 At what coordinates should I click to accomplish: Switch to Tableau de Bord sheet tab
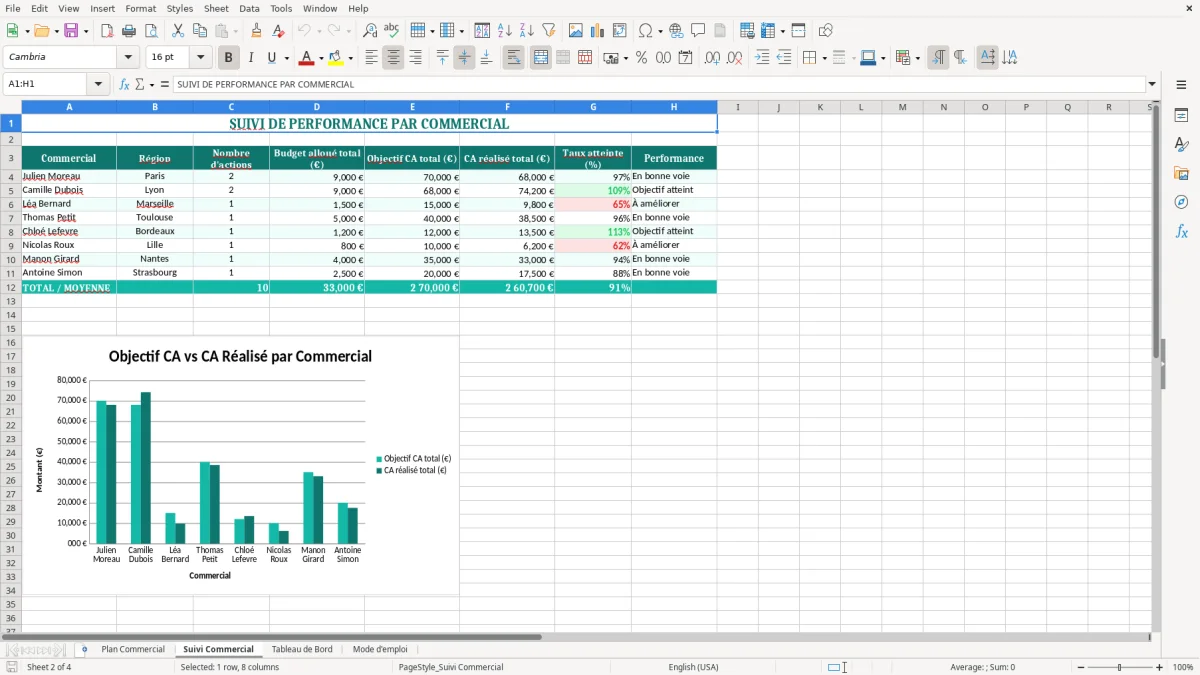[x=302, y=649]
